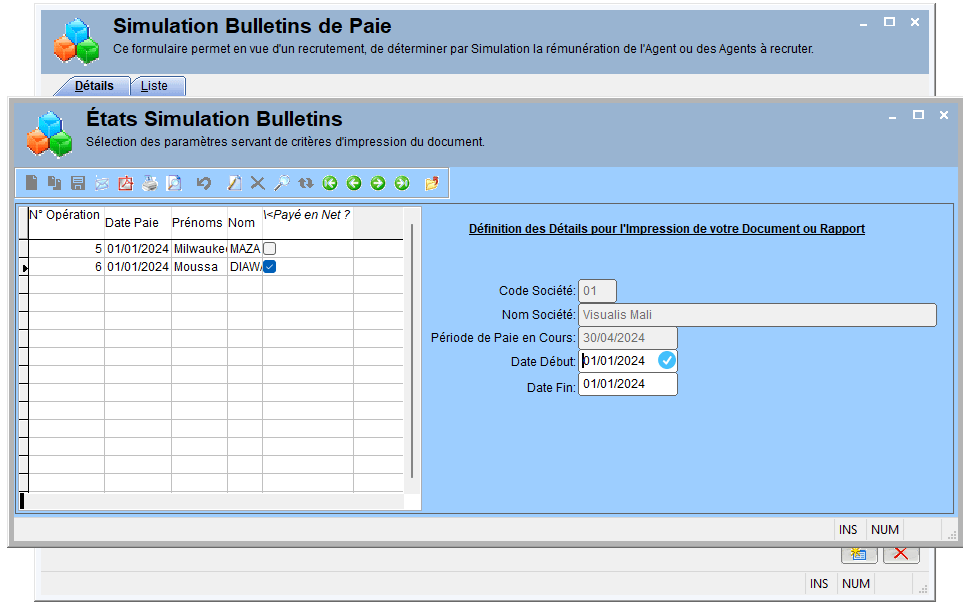Select the Détails tab
Viewport: 963px width, 604px height.
[x=94, y=86]
